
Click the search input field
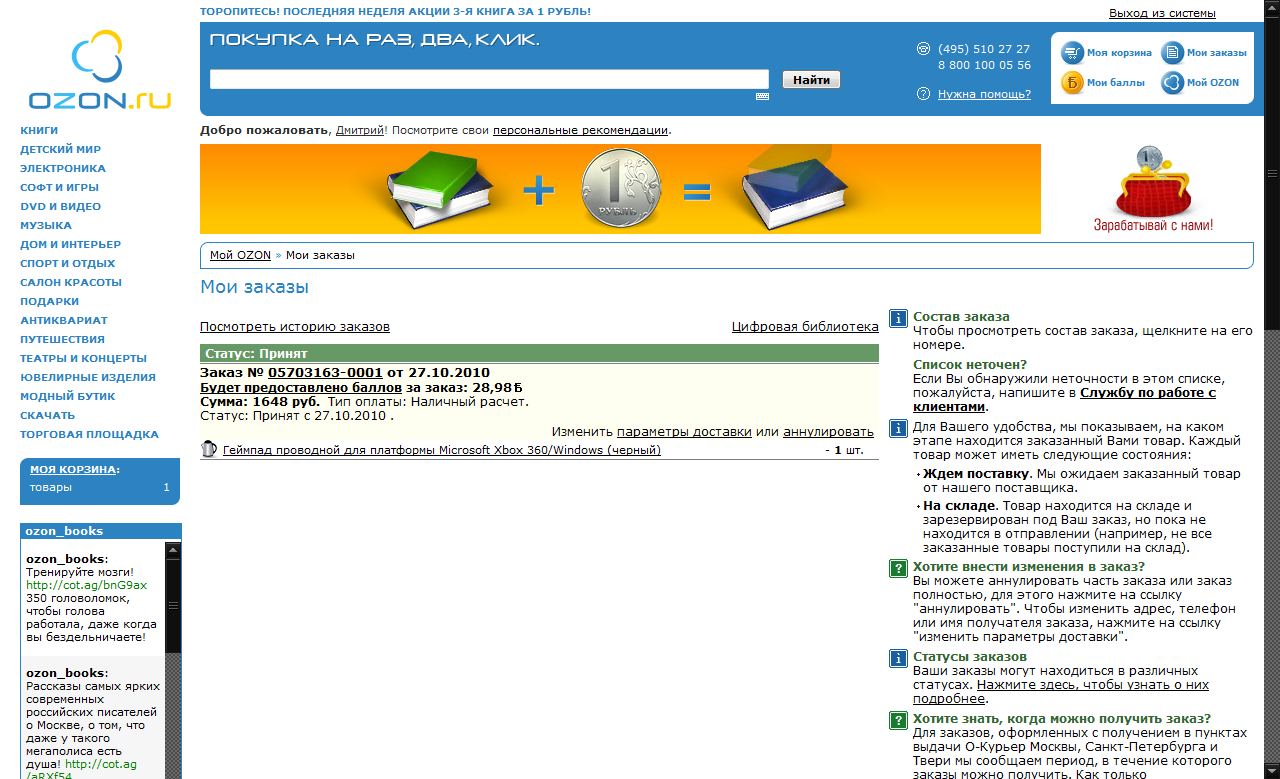[489, 79]
